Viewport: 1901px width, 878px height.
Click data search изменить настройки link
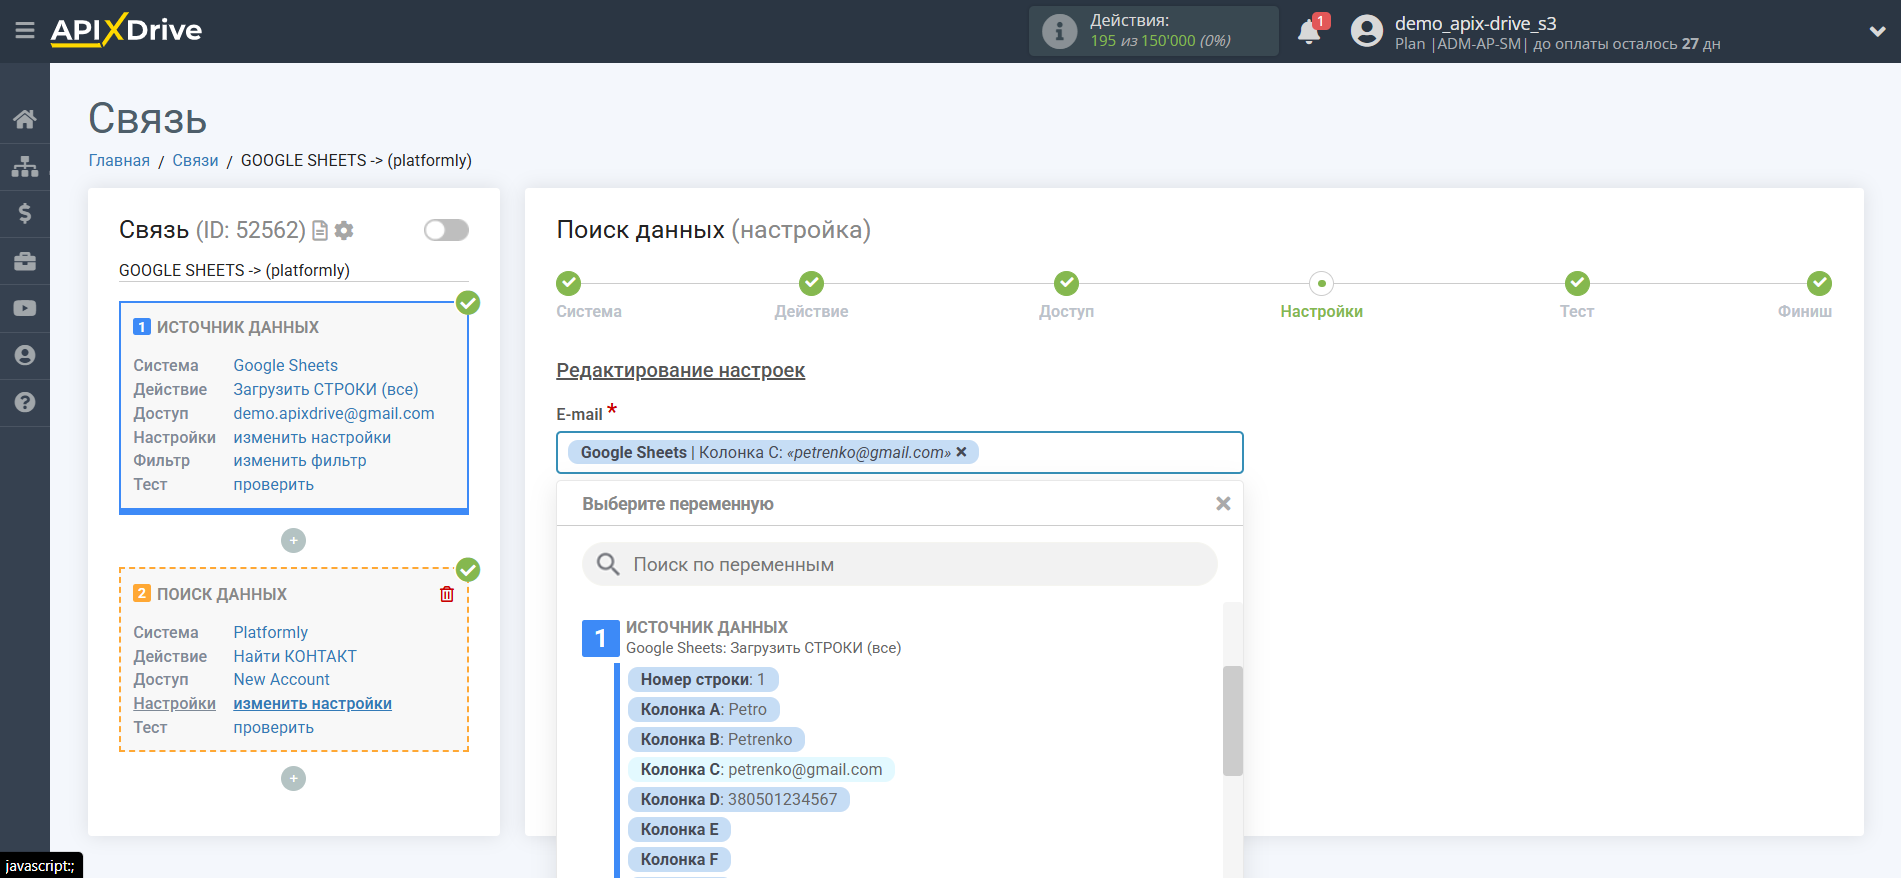[x=312, y=703]
